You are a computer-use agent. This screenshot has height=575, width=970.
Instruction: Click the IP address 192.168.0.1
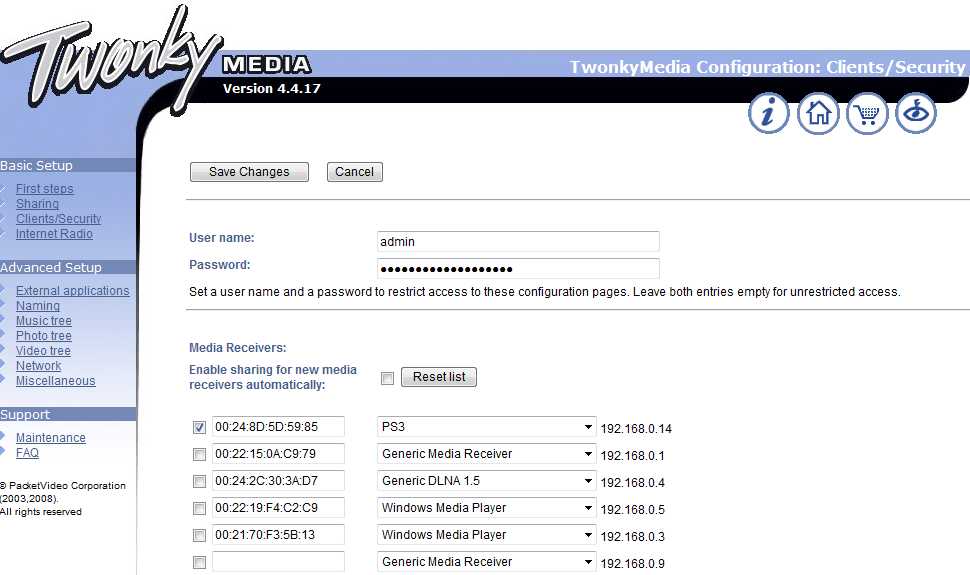(632, 456)
